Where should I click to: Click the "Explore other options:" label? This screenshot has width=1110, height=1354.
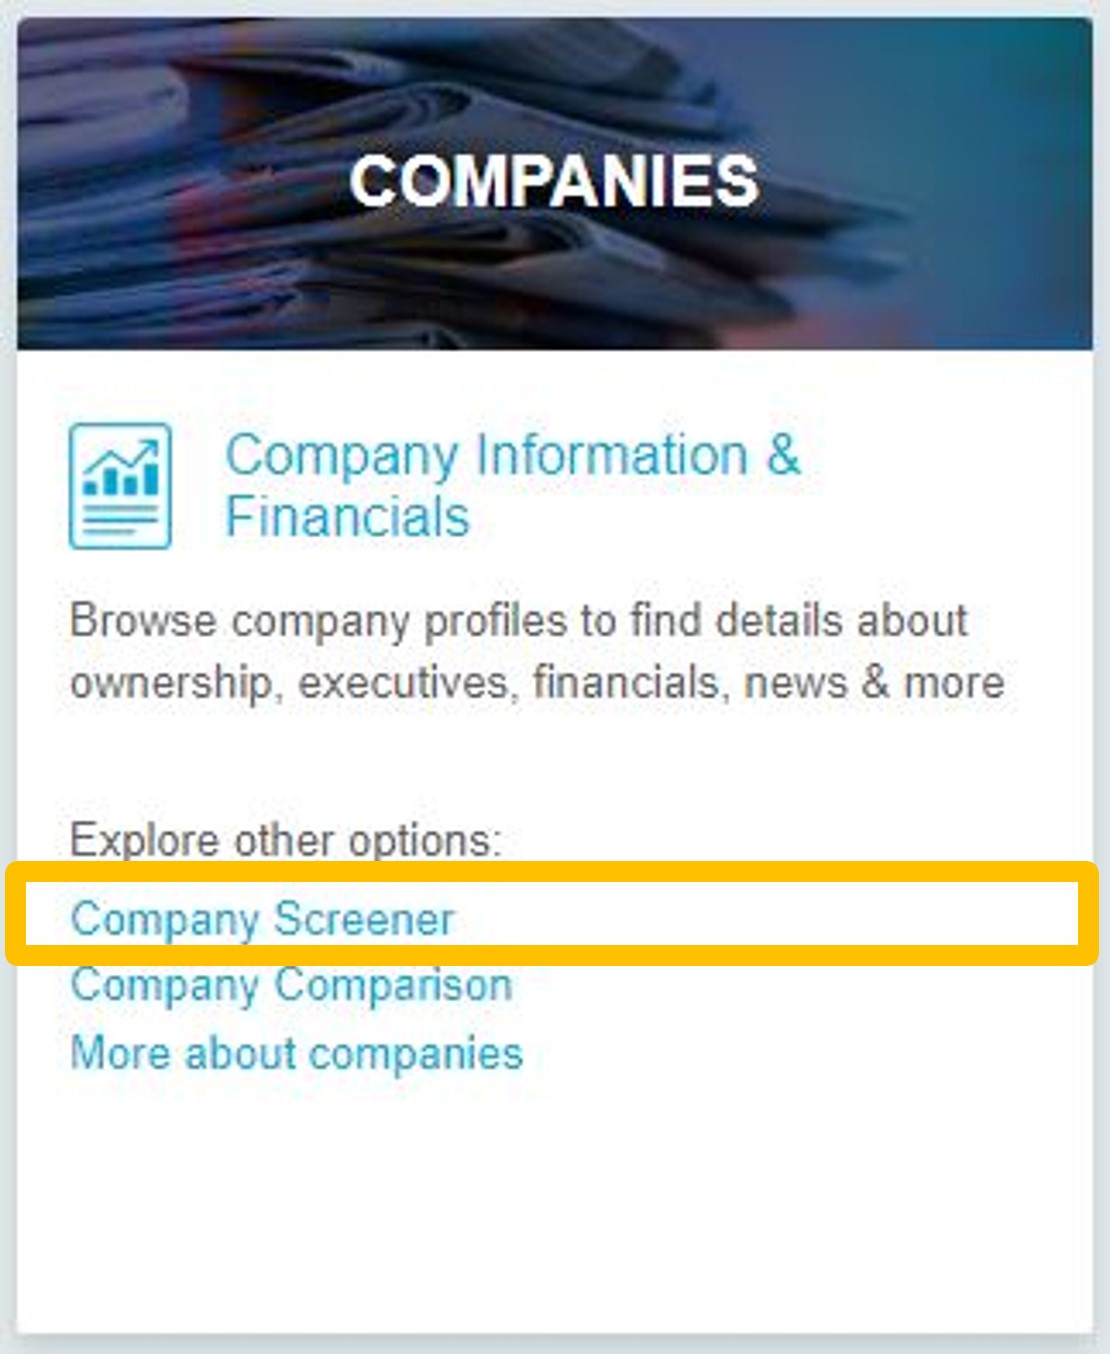[x=285, y=840]
